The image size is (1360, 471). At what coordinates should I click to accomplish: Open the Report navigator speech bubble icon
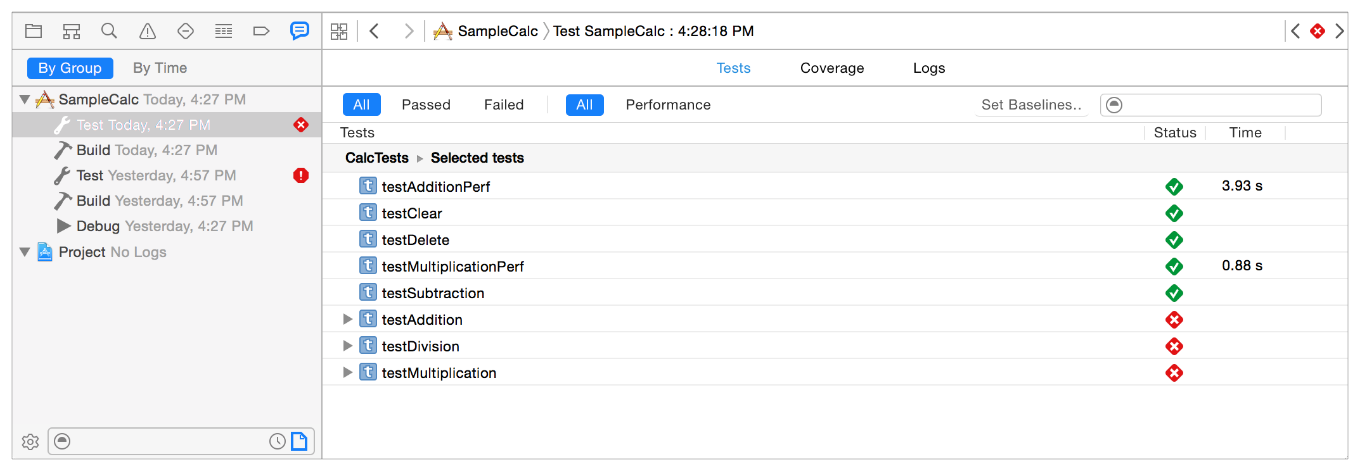point(299,31)
